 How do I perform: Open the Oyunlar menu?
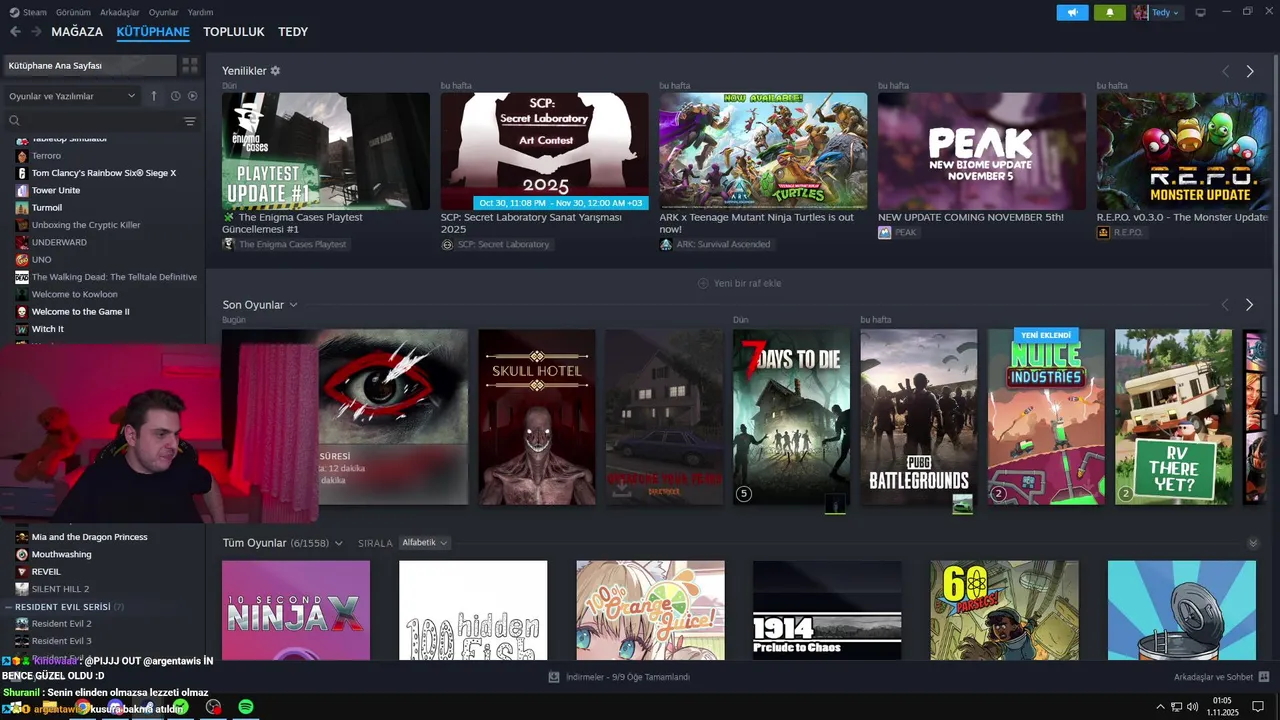(x=163, y=13)
